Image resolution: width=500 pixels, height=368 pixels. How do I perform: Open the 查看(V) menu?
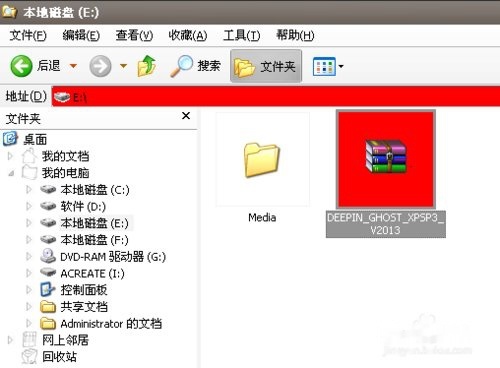click(134, 35)
